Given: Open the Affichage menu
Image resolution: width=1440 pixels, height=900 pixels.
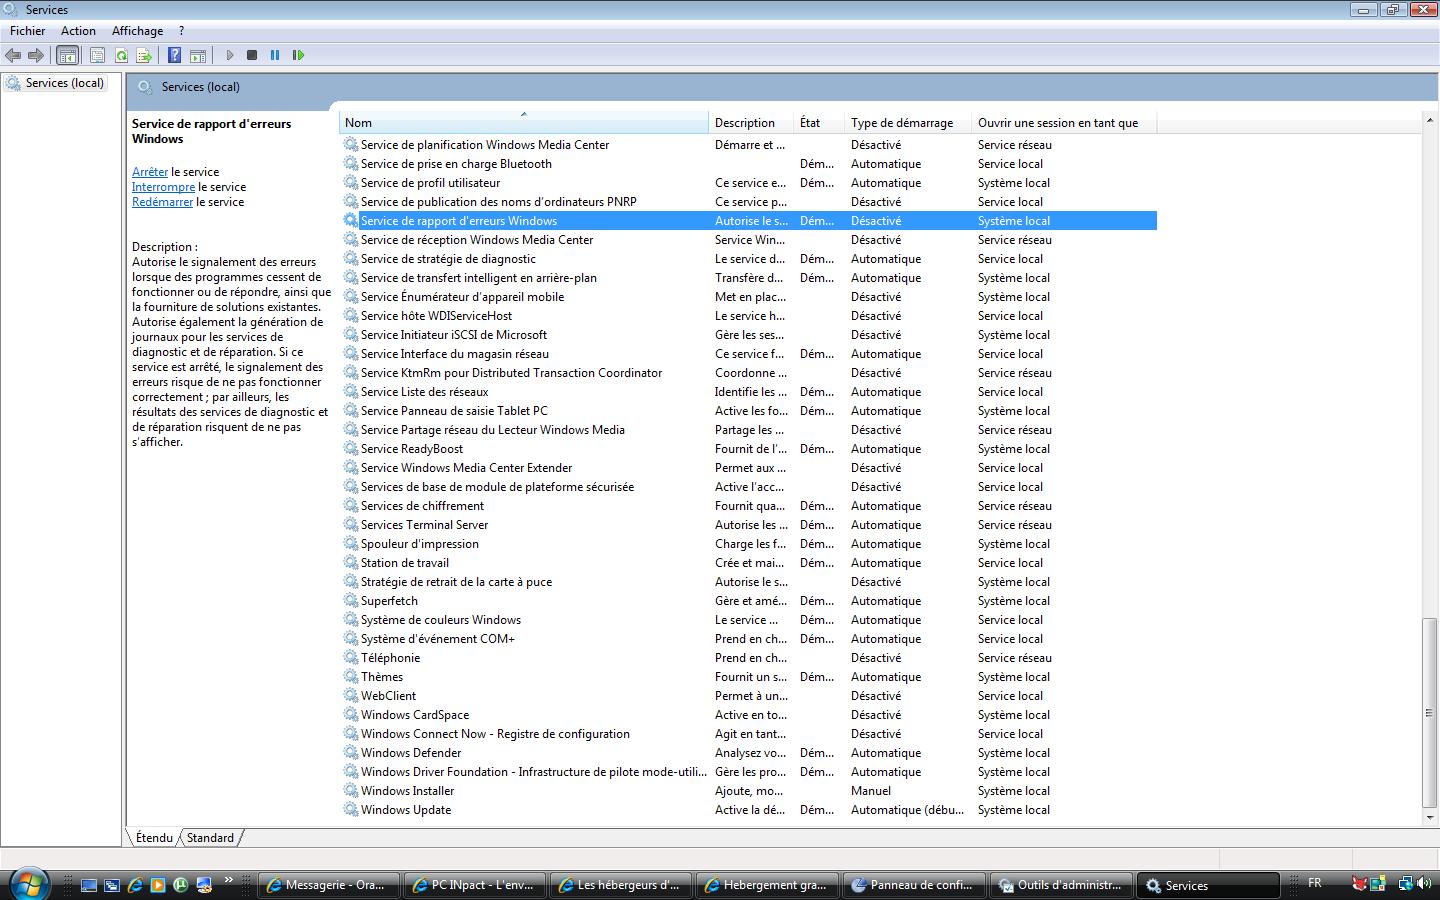Looking at the screenshot, I should click(137, 31).
